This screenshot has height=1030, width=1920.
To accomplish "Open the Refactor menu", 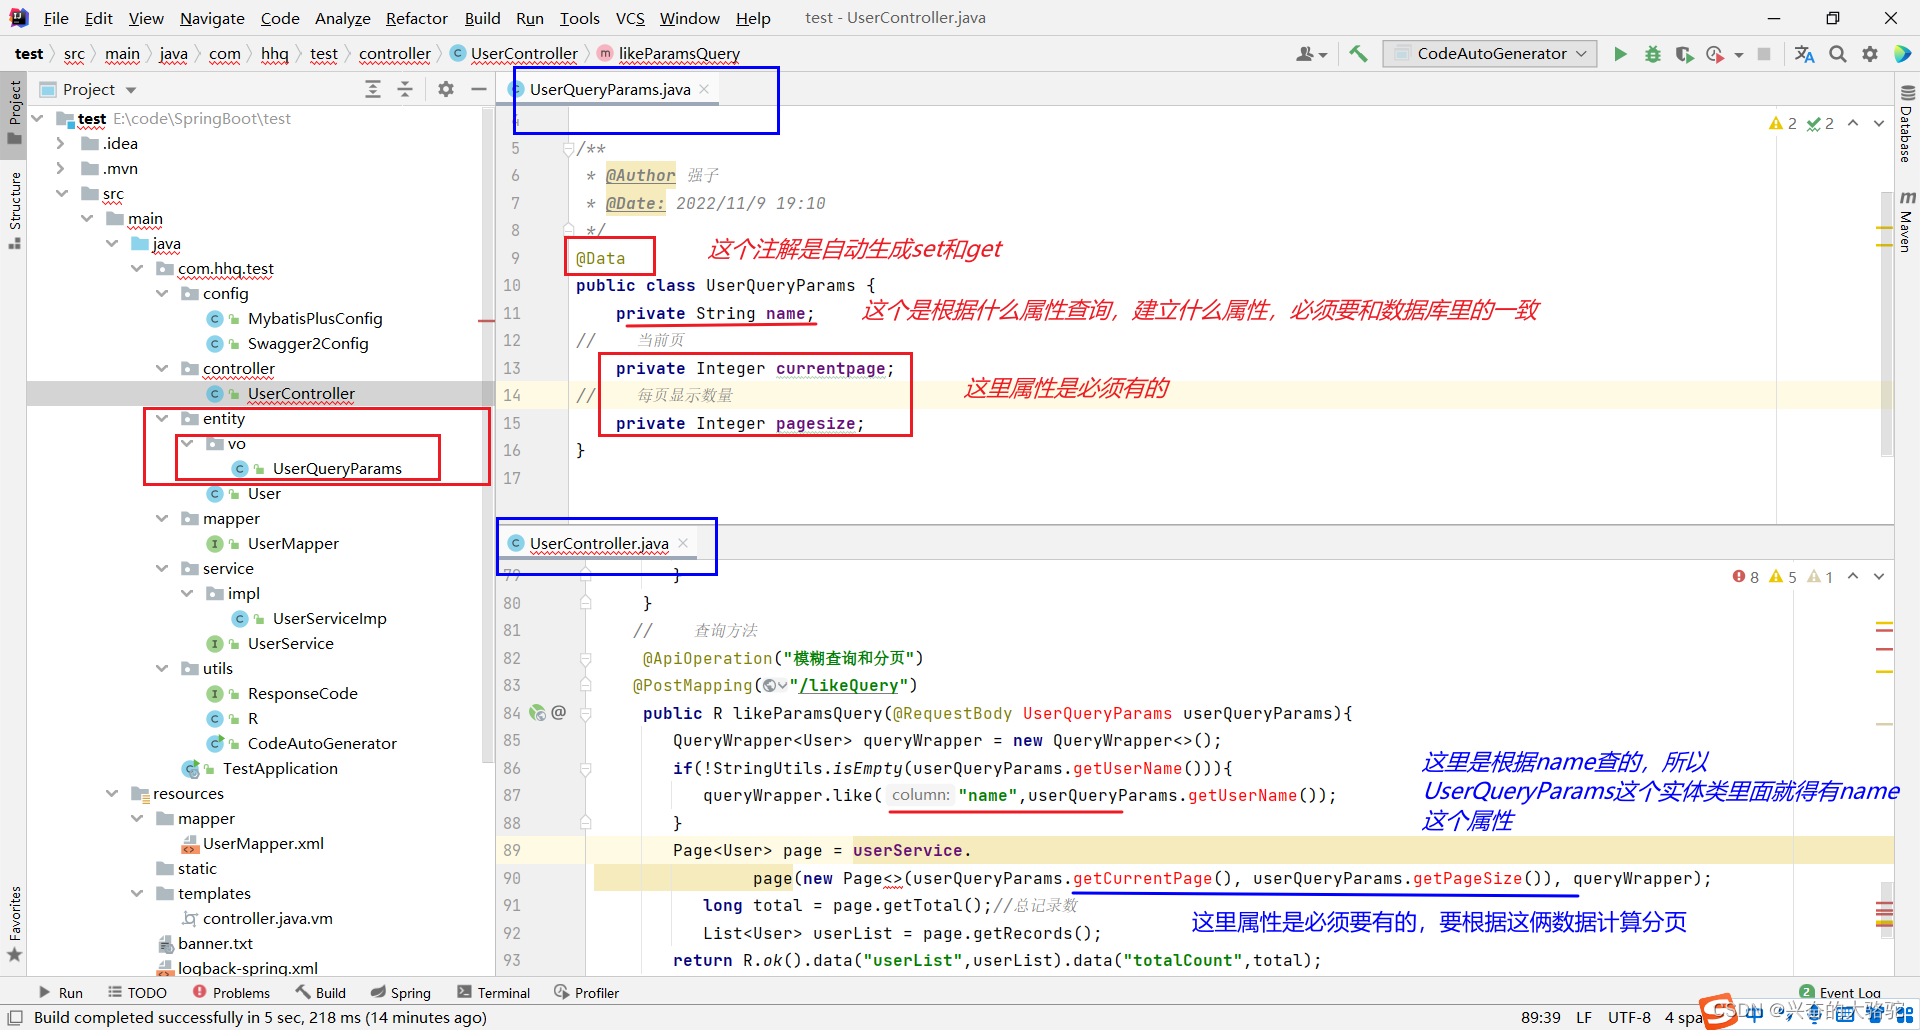I will [416, 17].
